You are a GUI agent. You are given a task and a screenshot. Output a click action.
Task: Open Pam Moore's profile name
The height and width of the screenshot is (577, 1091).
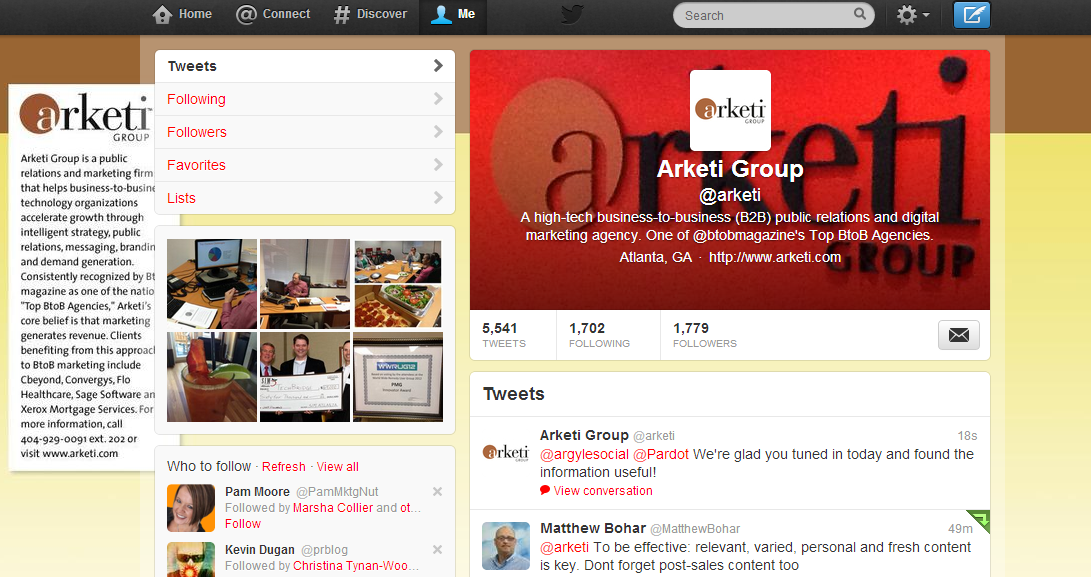click(257, 491)
